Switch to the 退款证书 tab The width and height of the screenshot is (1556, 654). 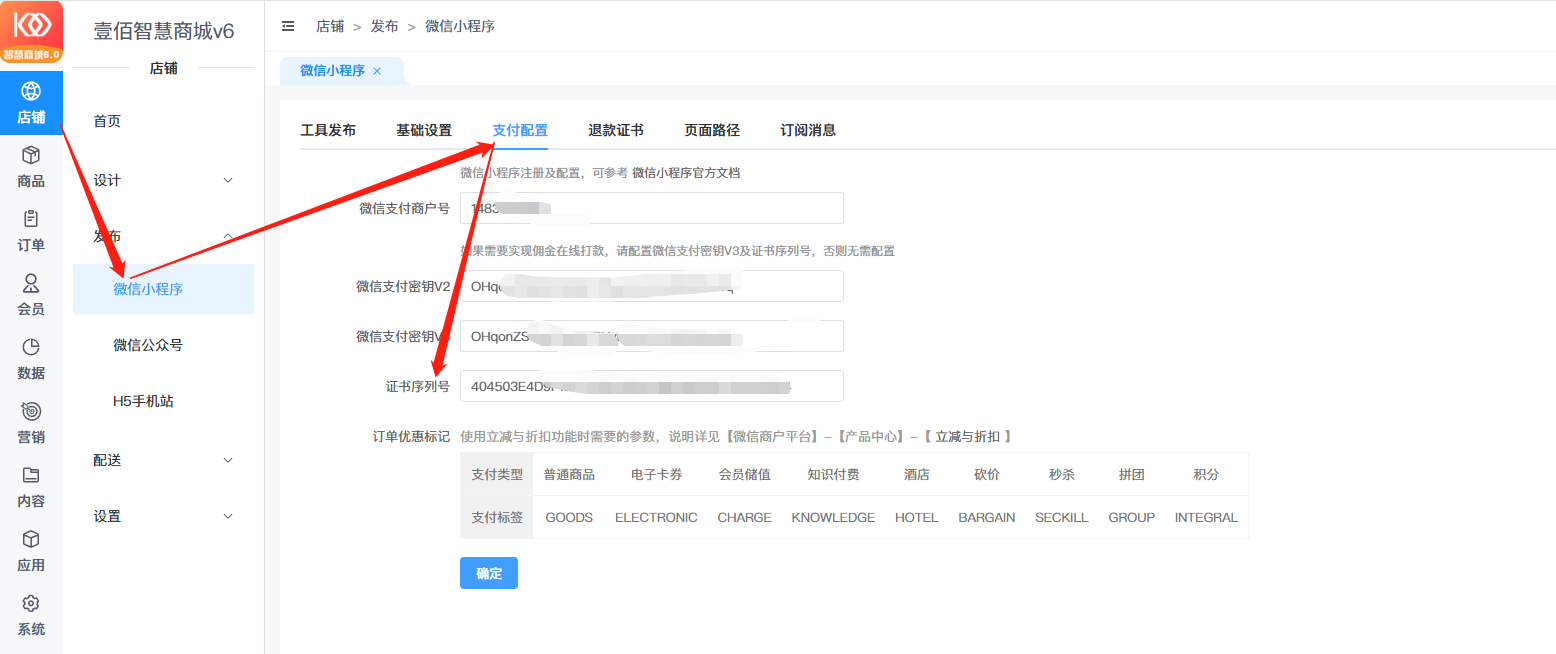(616, 130)
